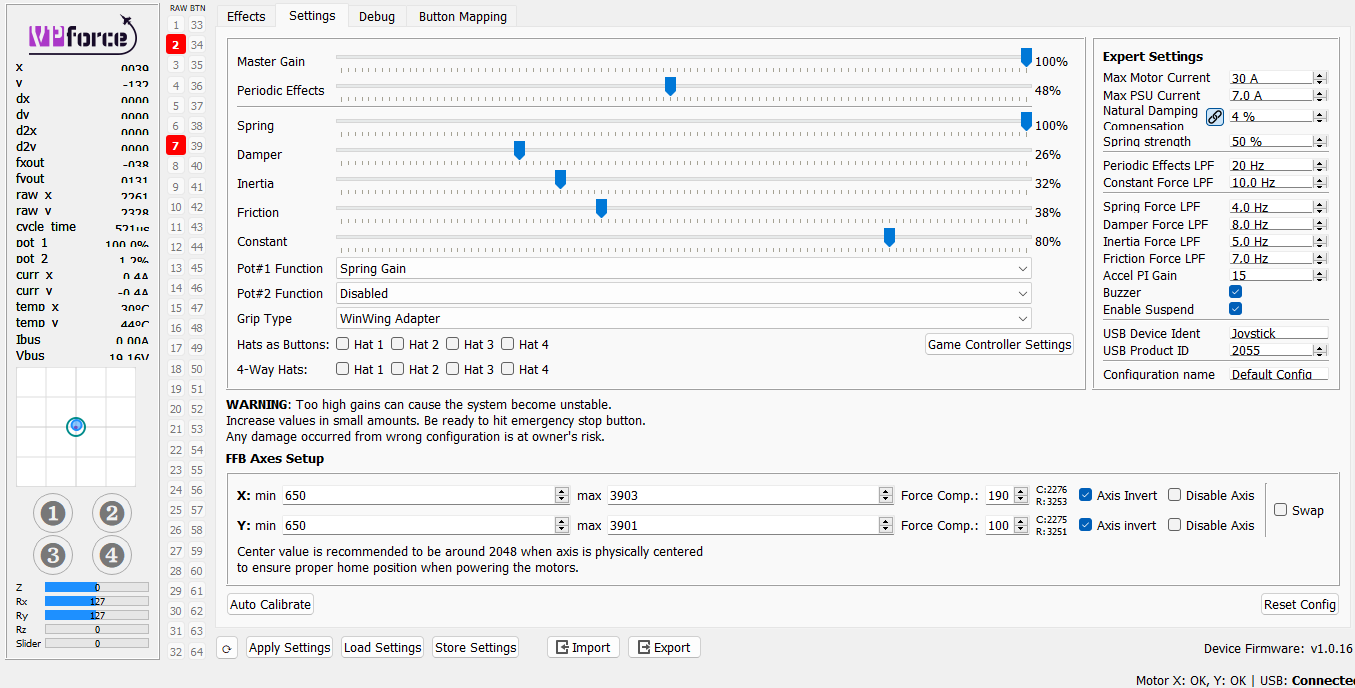
Task: Click round joystick button indicator 4
Action: (x=112, y=555)
